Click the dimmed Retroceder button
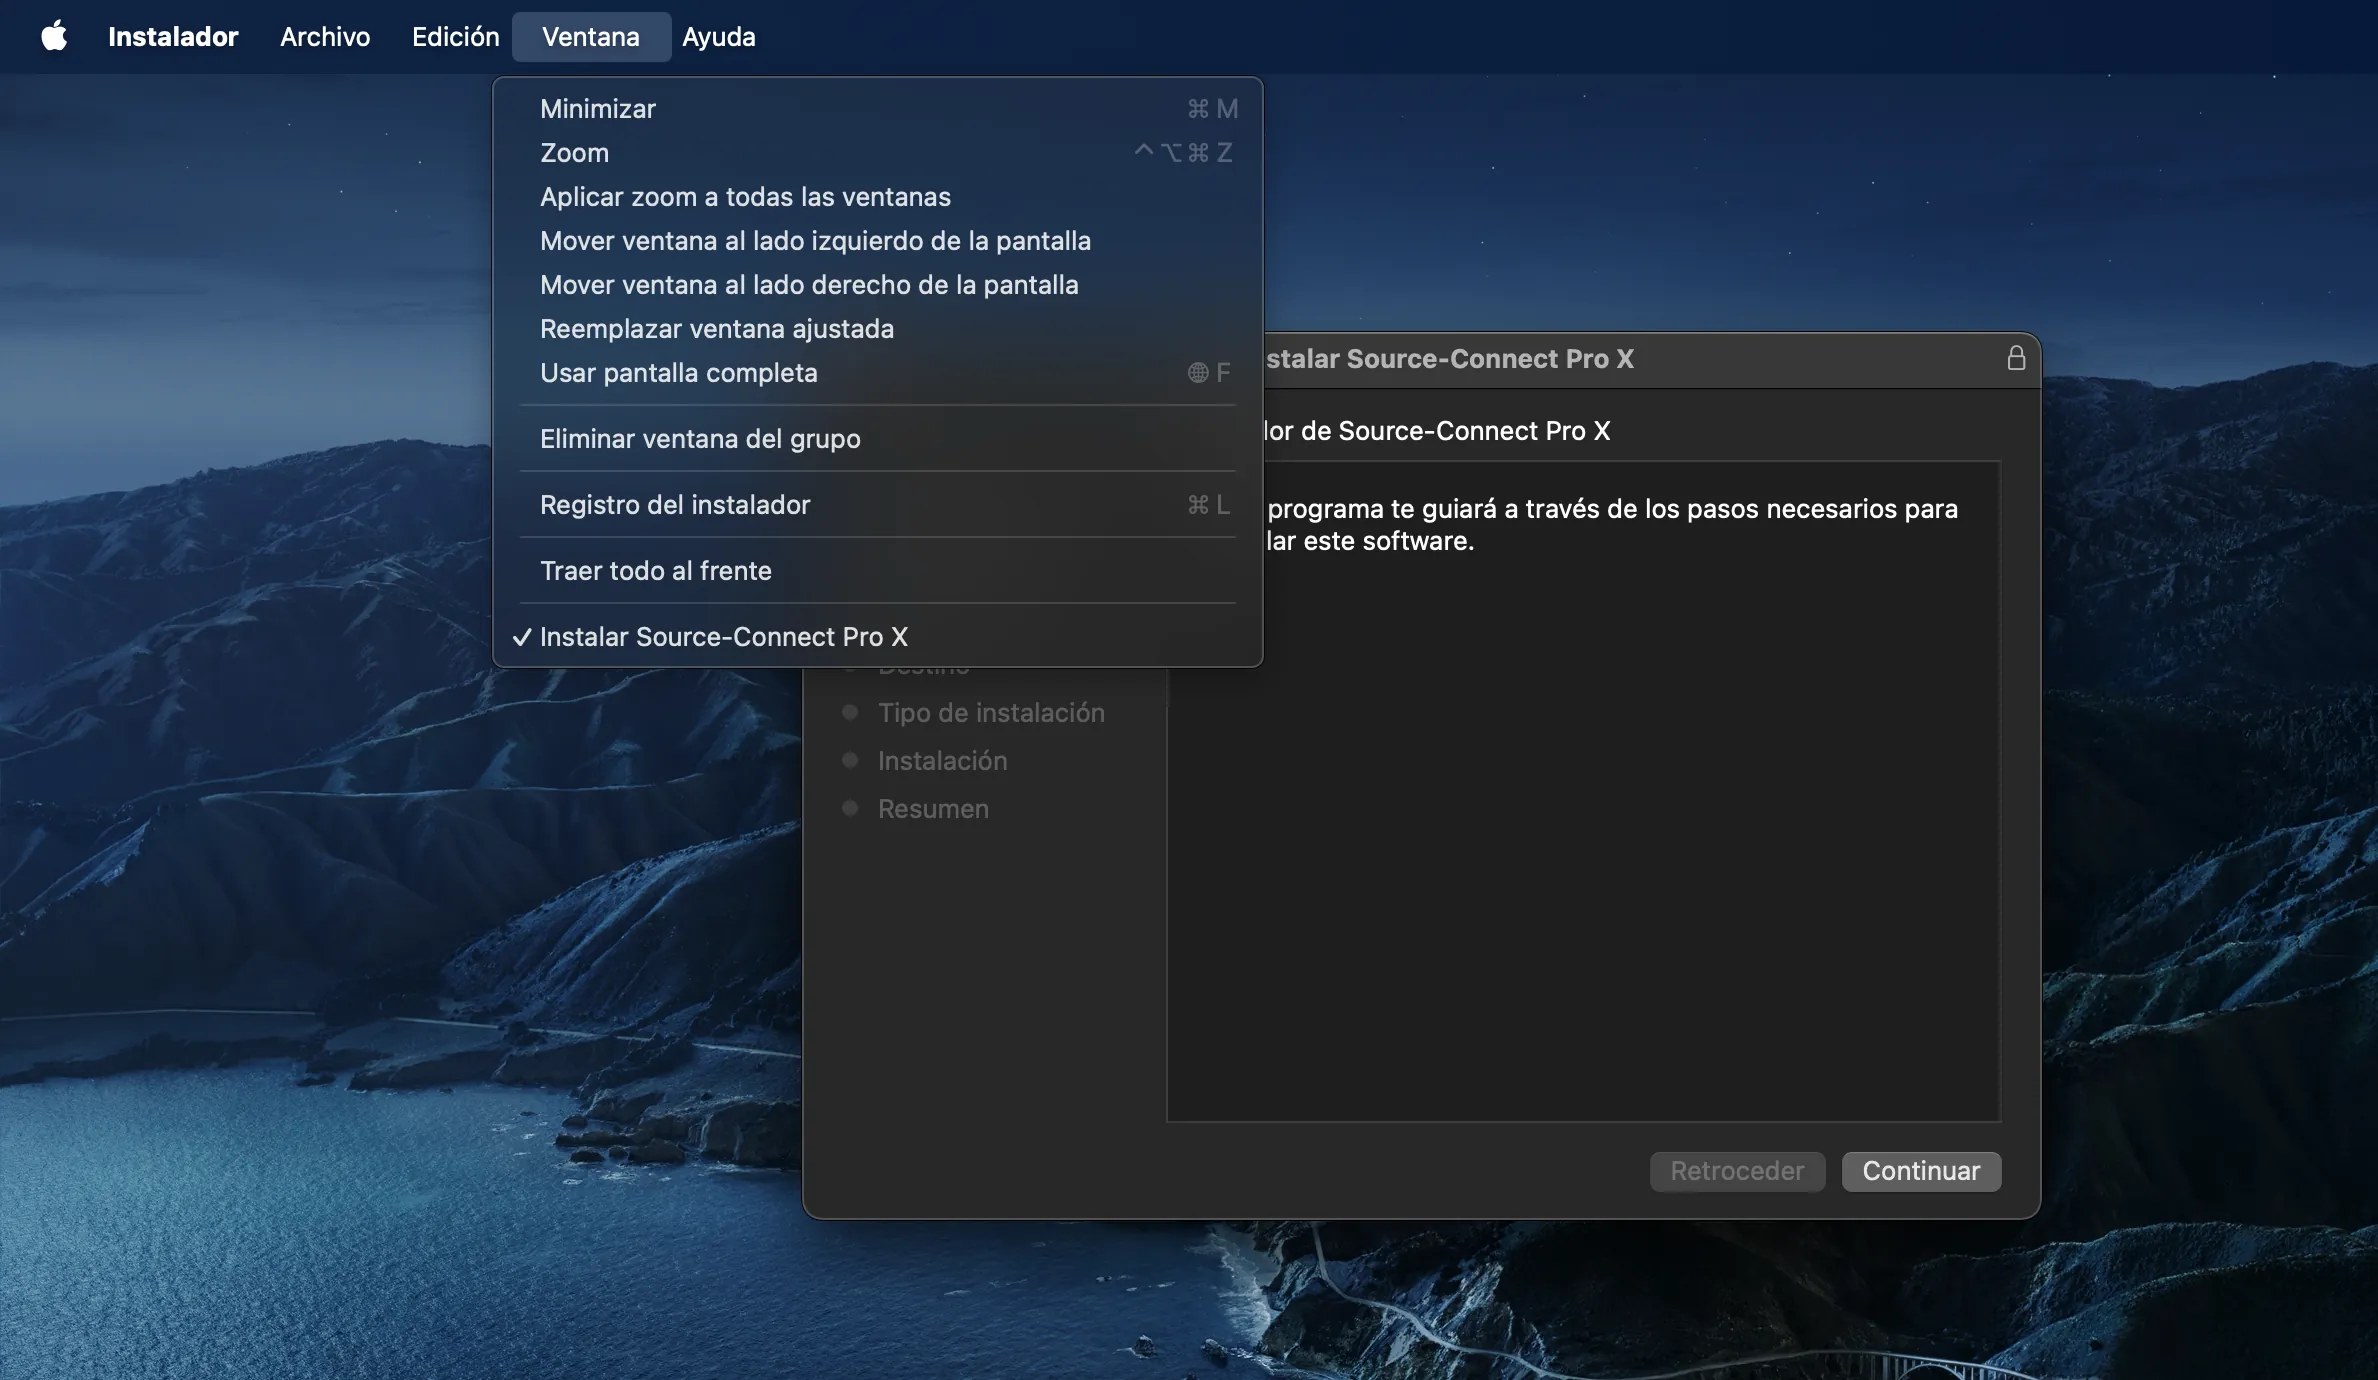 (x=1737, y=1171)
